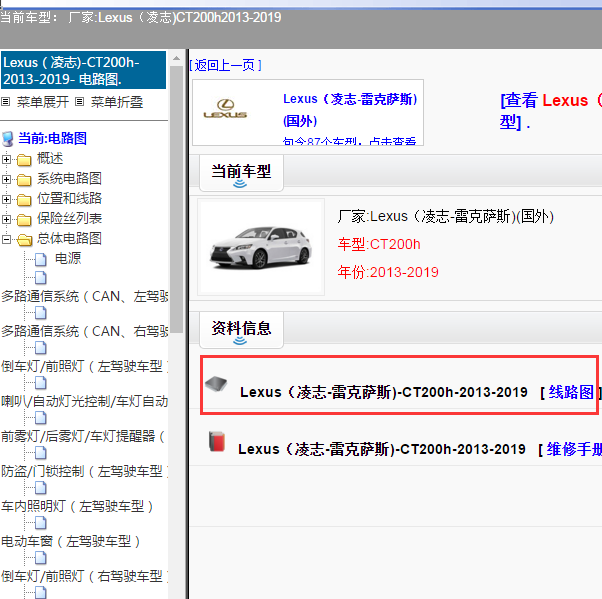Collapse the 总体电路图 folder
The image size is (602, 599).
[x=6, y=239]
